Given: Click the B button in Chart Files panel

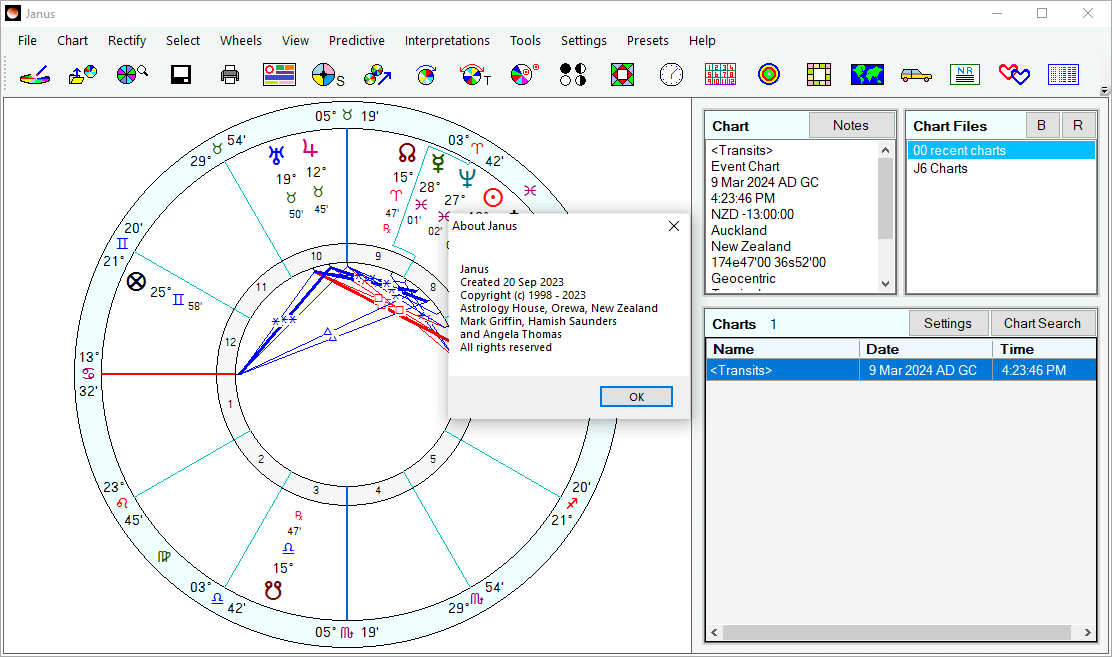Looking at the screenshot, I should (x=1042, y=124).
